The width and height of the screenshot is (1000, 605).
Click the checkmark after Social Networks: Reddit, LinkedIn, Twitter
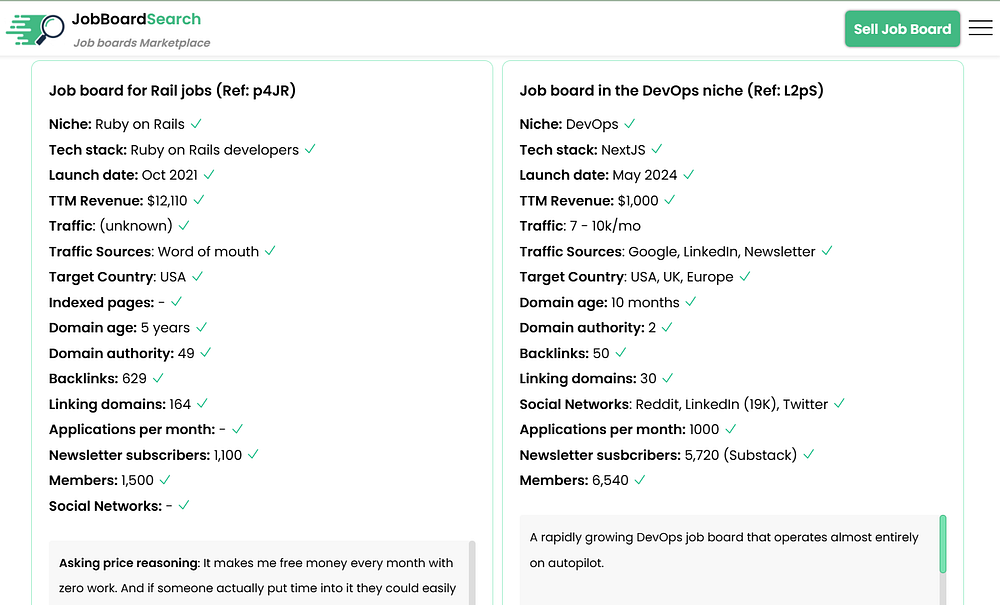pos(839,404)
